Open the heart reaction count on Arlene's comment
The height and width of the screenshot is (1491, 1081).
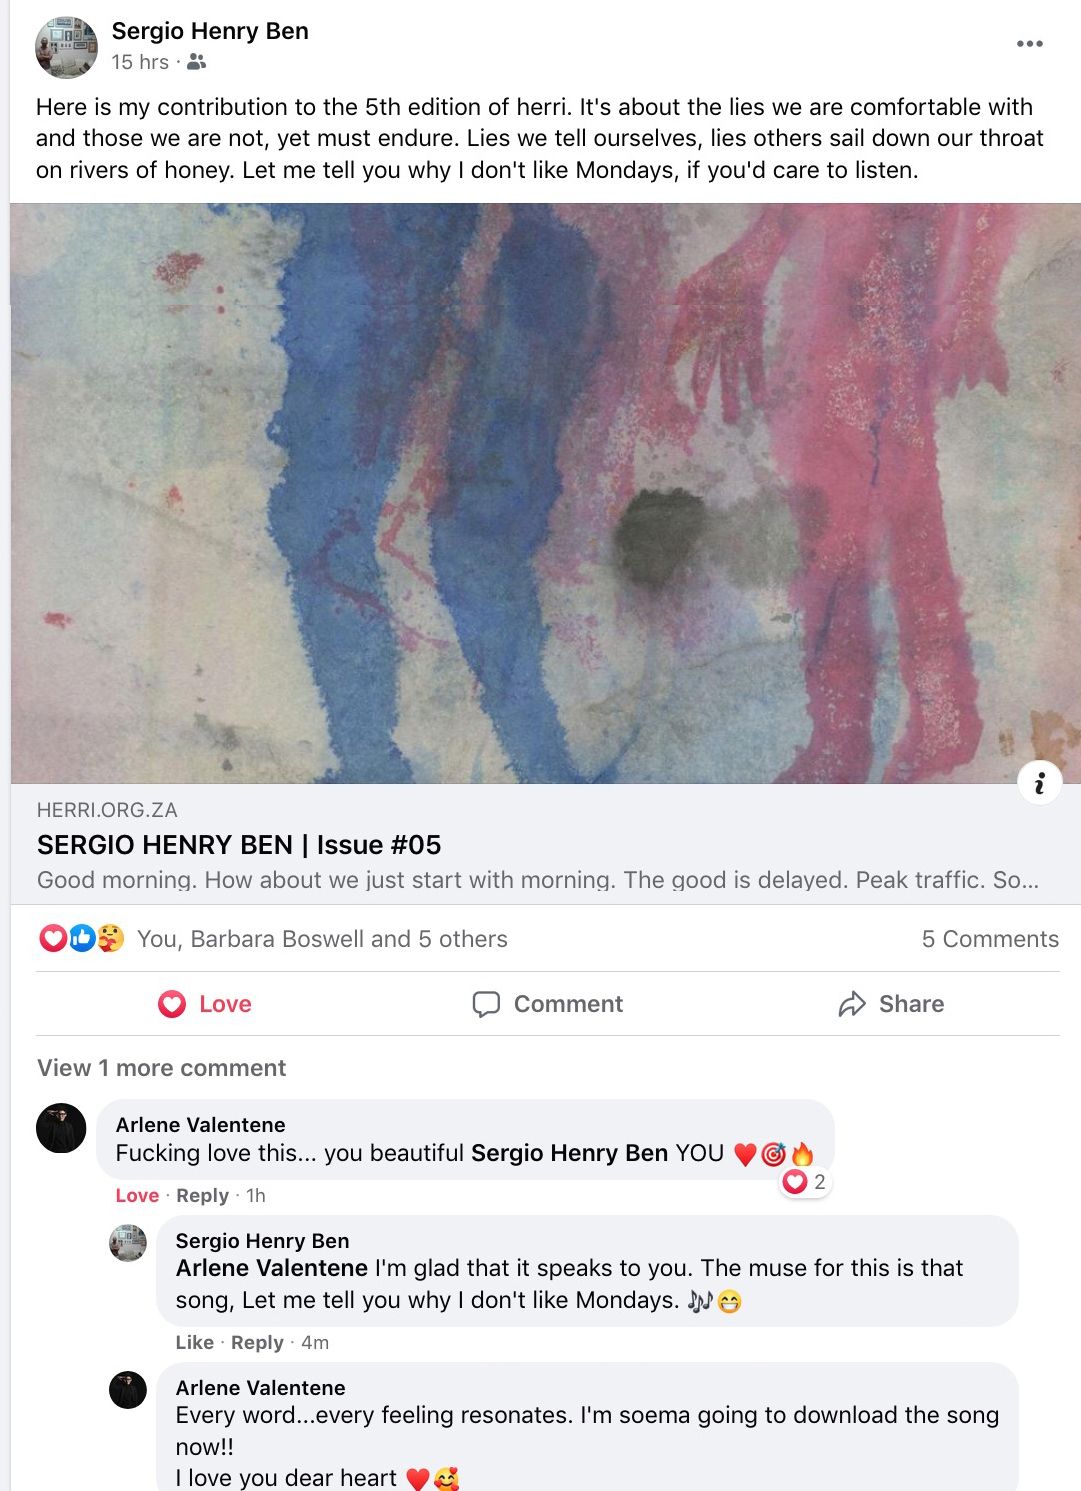click(x=805, y=1182)
